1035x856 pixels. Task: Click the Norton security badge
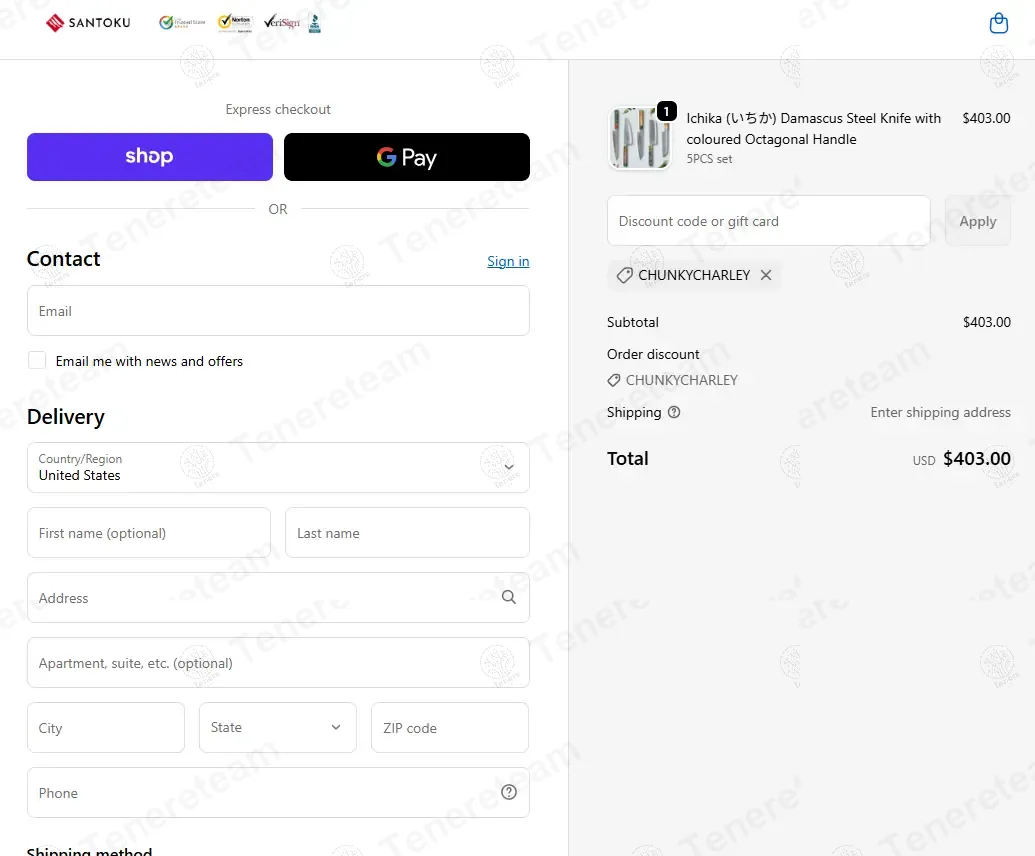click(236, 23)
